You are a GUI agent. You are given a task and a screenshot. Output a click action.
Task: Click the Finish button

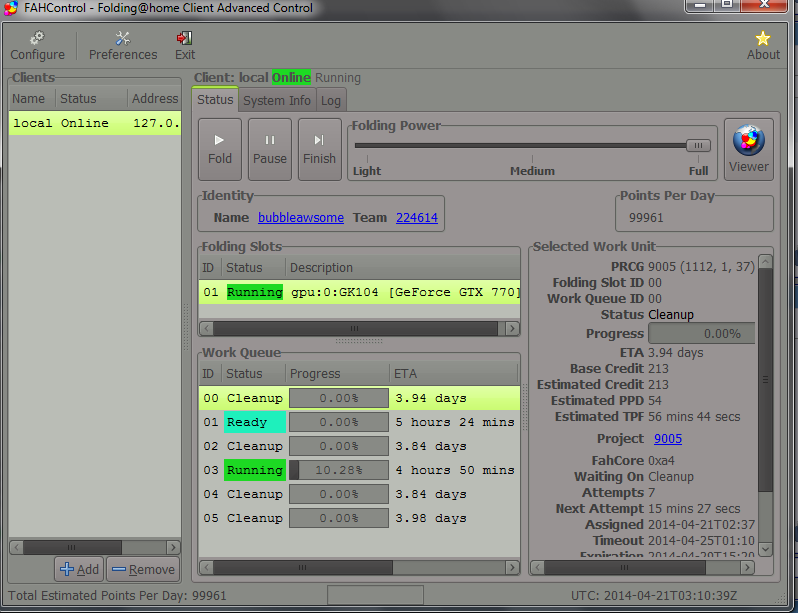pyautogui.click(x=319, y=149)
